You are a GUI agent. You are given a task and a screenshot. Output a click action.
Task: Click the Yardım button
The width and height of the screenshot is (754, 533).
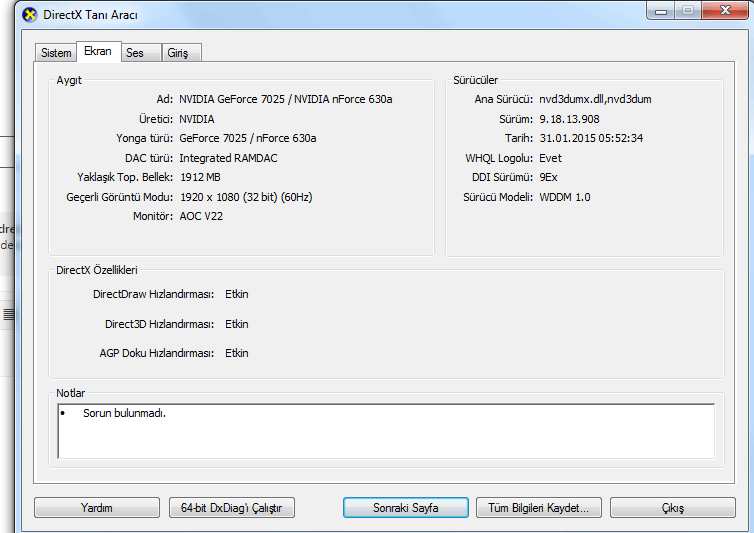click(97, 508)
